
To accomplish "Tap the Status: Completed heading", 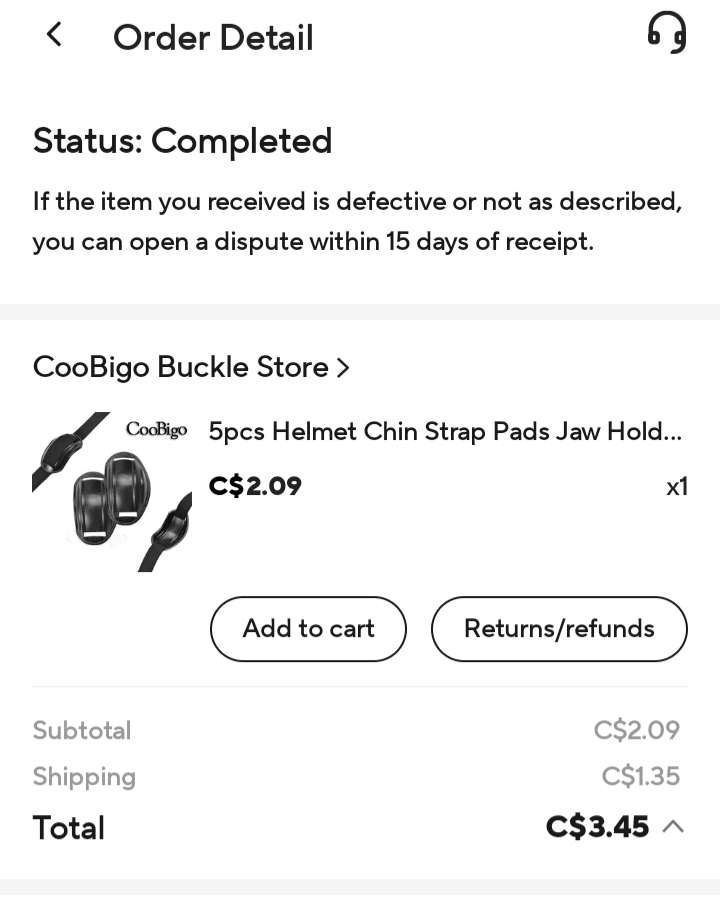I will [x=183, y=141].
